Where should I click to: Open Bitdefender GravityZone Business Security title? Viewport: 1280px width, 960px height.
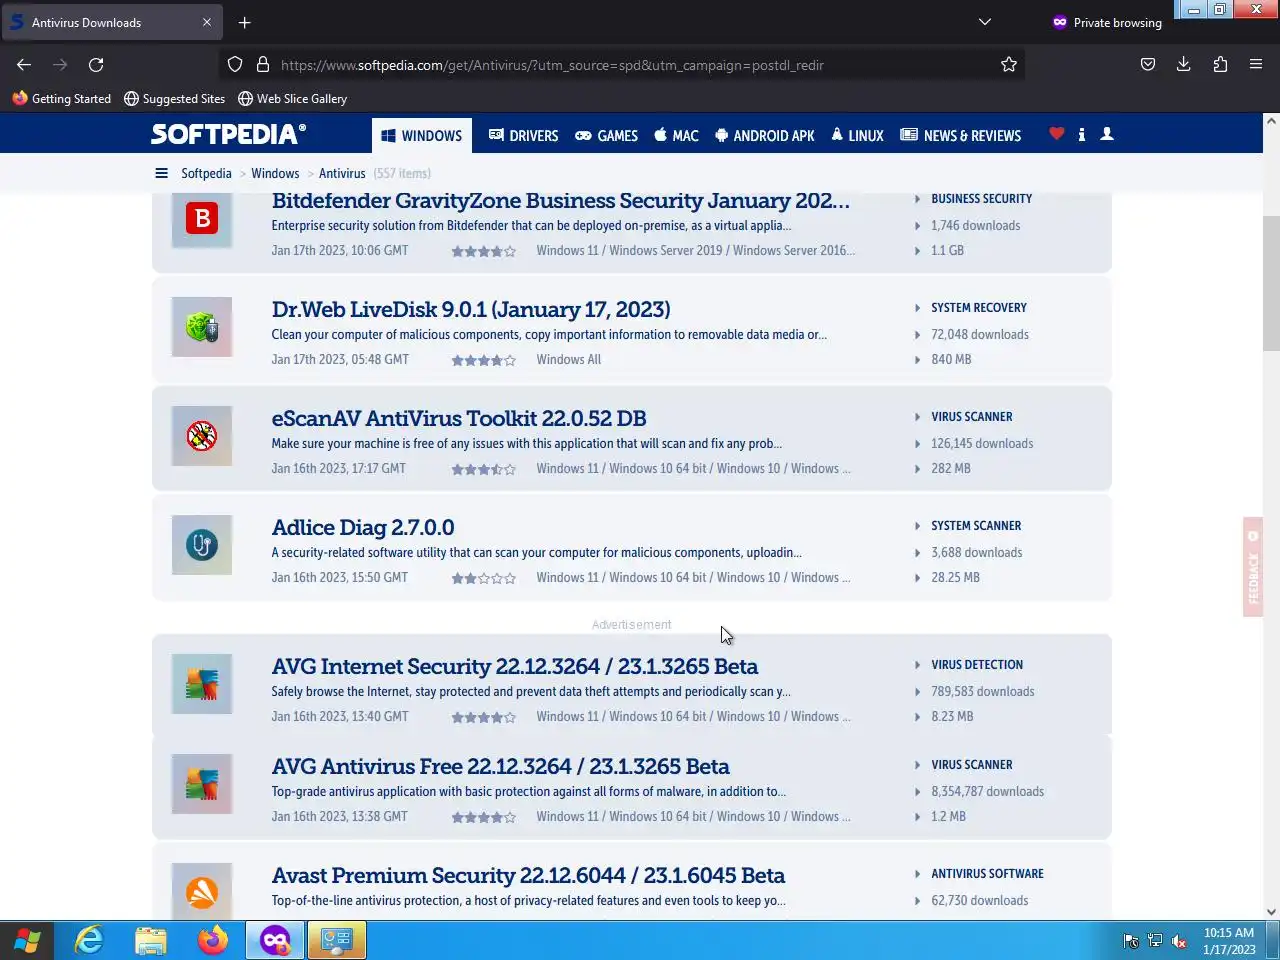[561, 201]
